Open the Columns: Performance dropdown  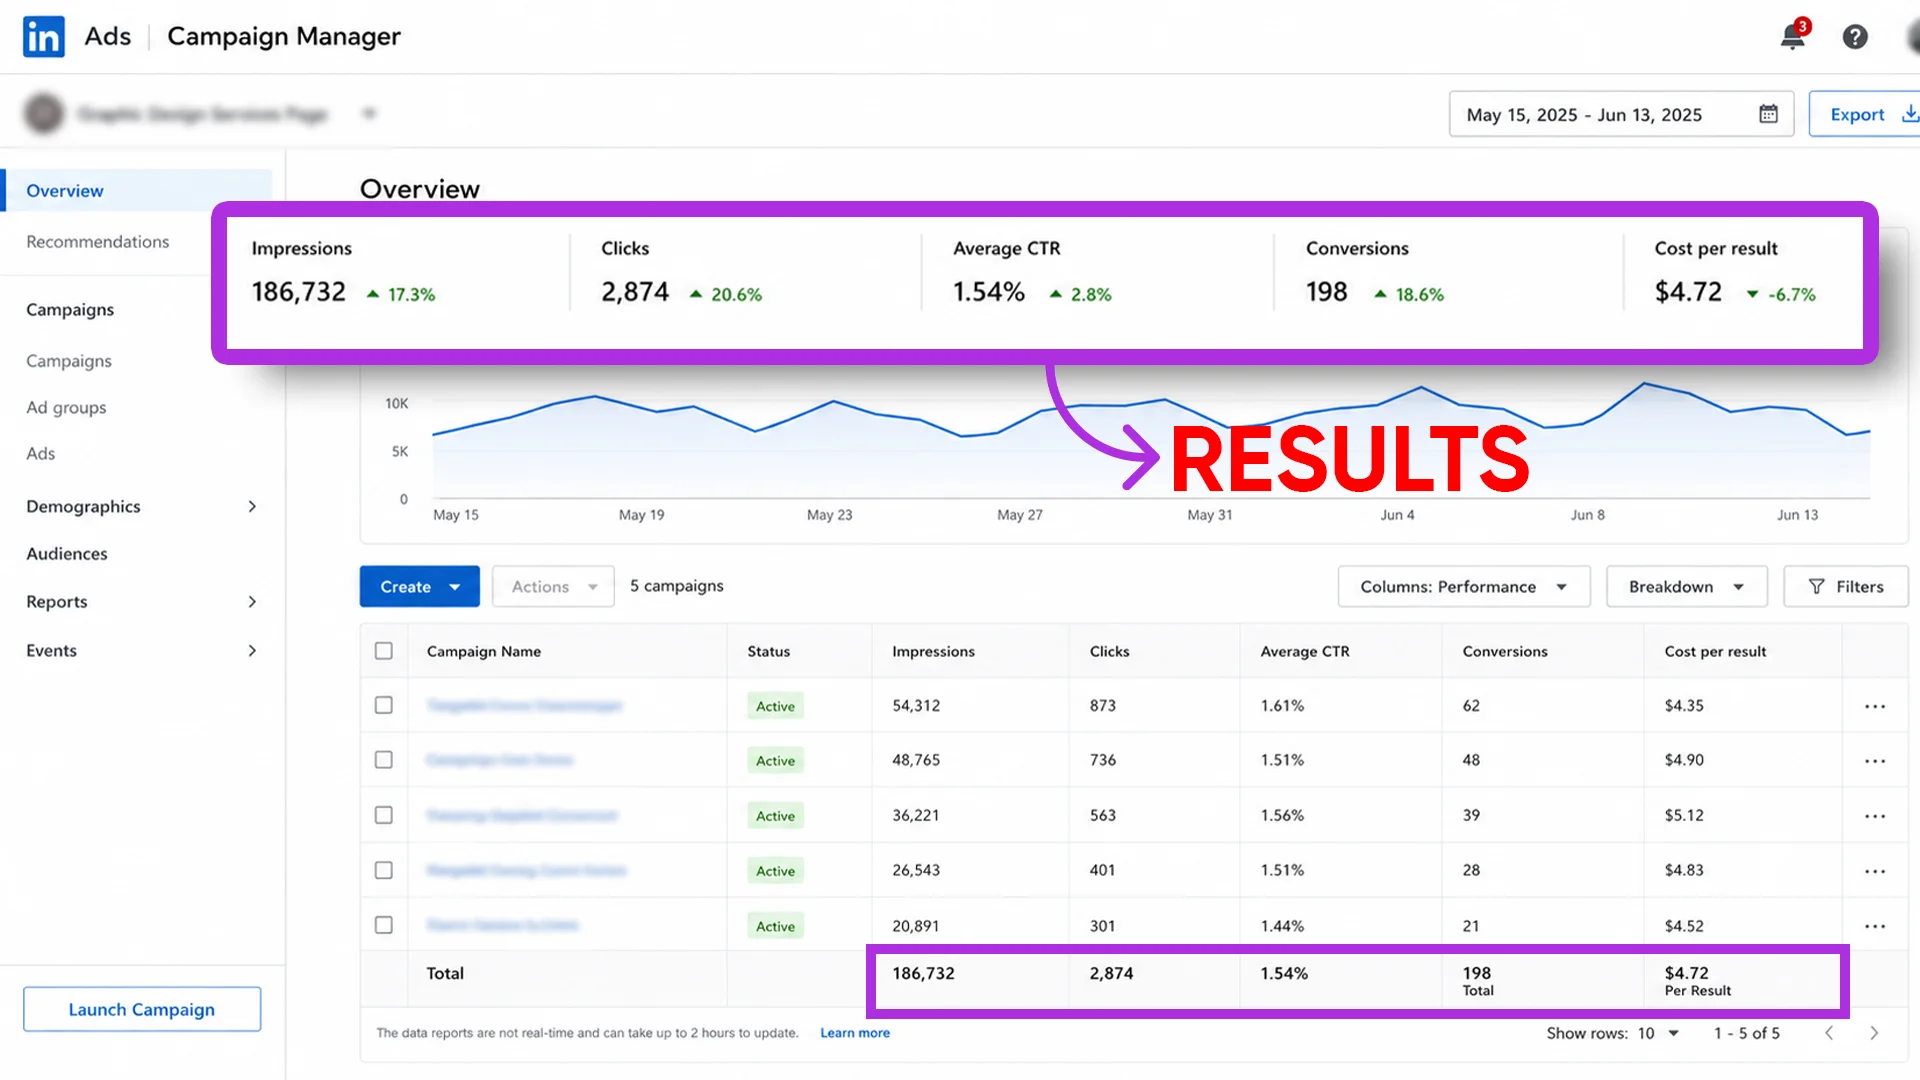(x=1464, y=587)
